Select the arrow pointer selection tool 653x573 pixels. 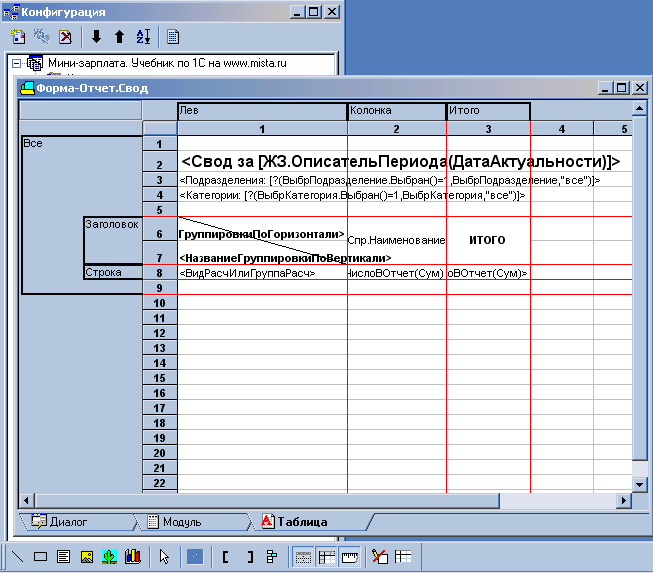(164, 556)
